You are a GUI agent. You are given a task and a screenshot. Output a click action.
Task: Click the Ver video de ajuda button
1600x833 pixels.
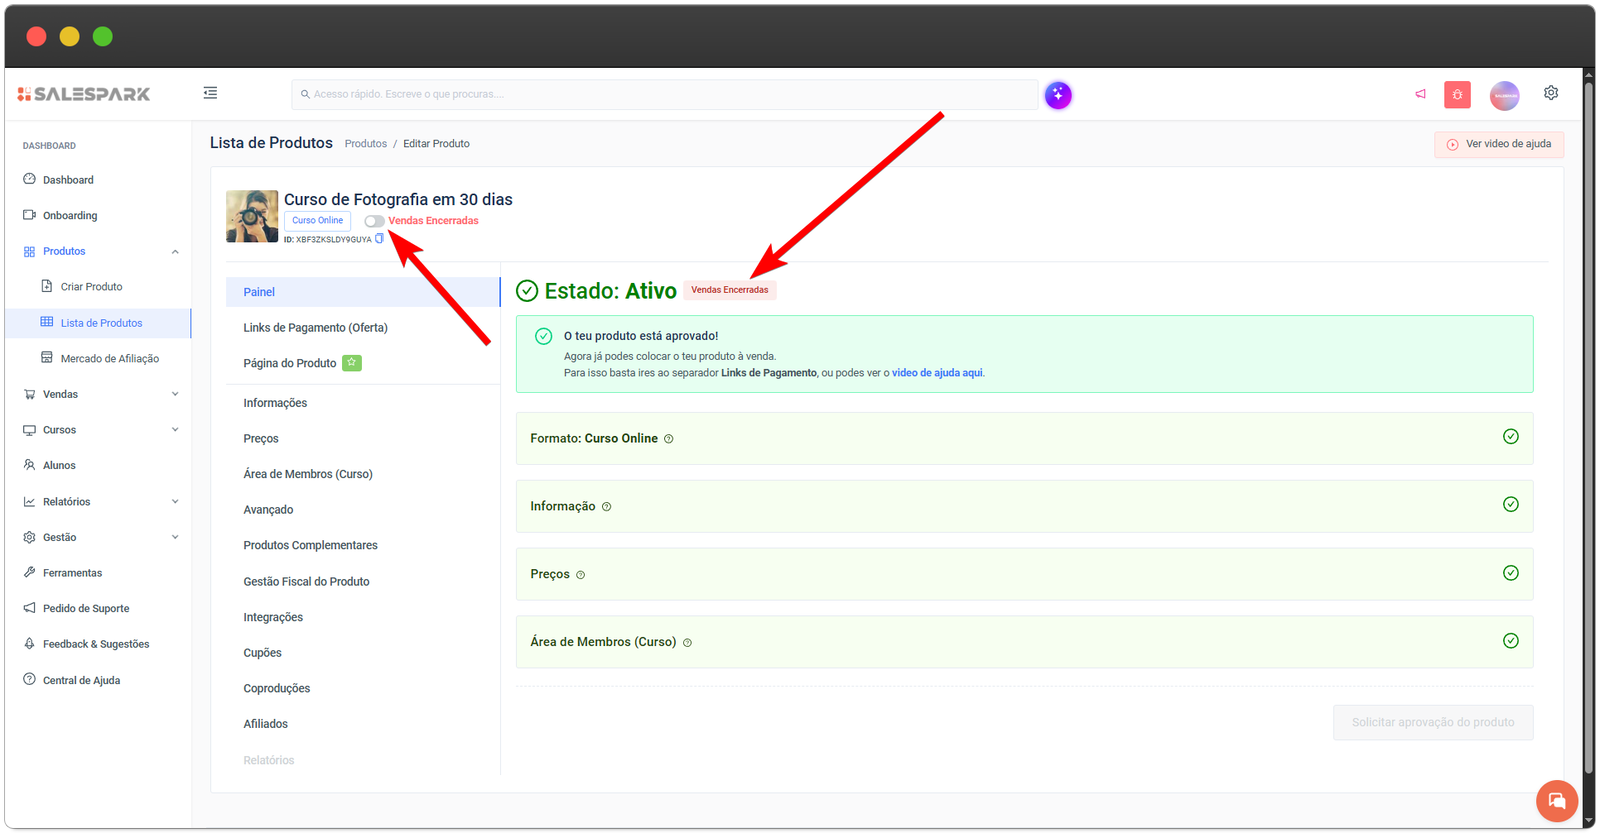1498,144
